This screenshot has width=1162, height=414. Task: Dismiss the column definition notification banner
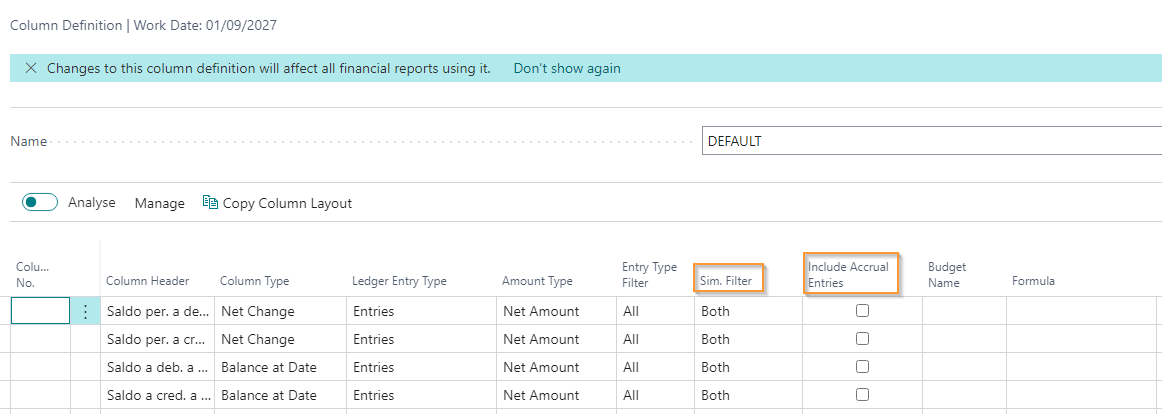(30, 68)
